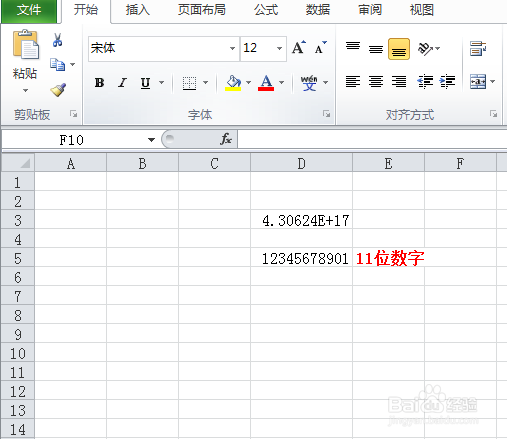Screen dimensions: 507x439
Task: Open the Name Box dropdown
Action: click(151, 140)
